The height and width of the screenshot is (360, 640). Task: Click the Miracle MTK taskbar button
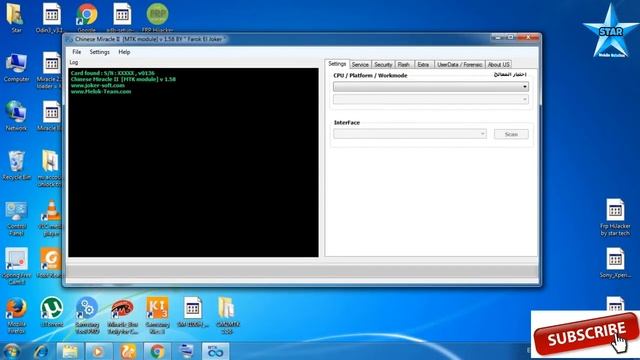(x=216, y=351)
